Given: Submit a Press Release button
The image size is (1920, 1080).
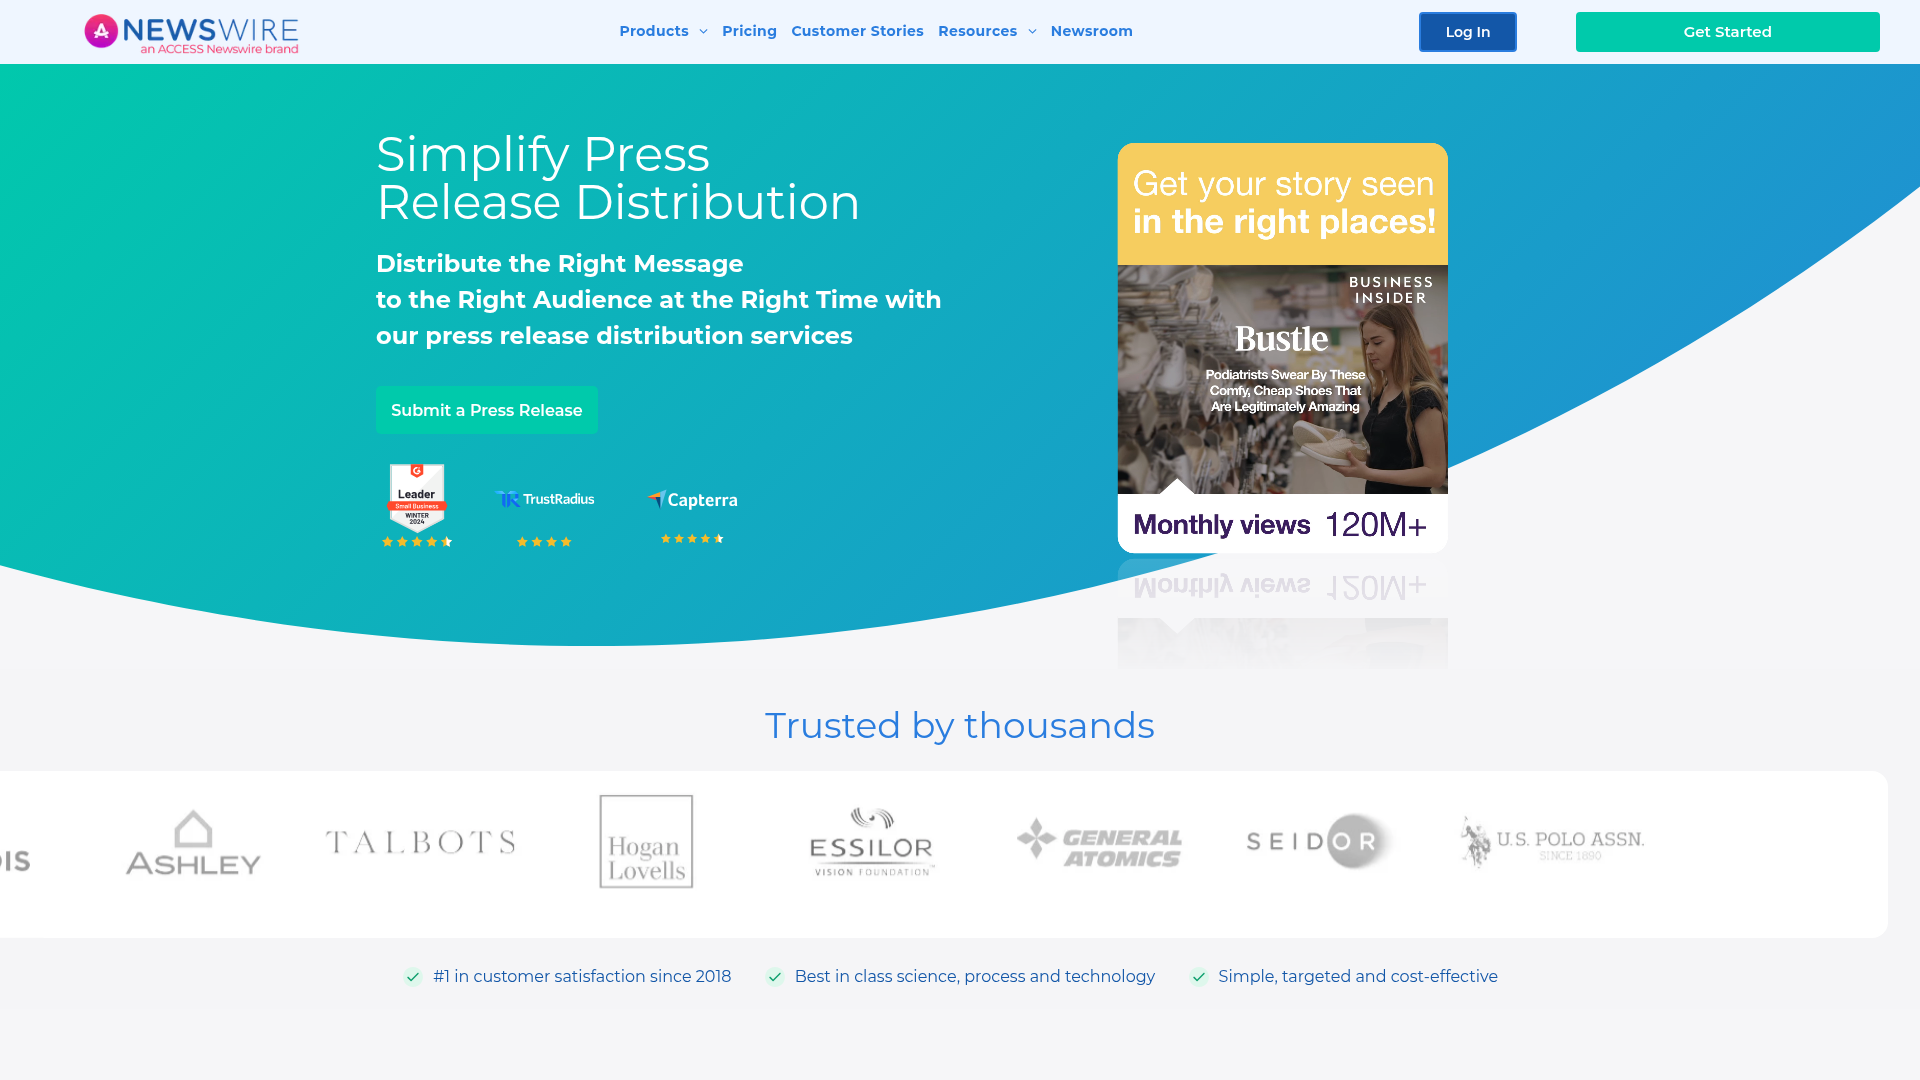Looking at the screenshot, I should point(486,410).
